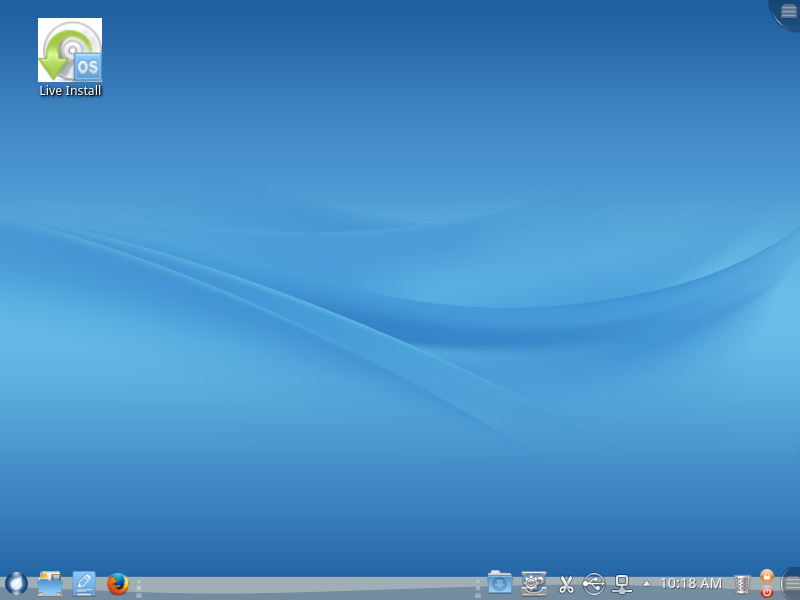Screen dimensions: 800x600
Task: Select the "Live Install" label text
Action: point(70,91)
